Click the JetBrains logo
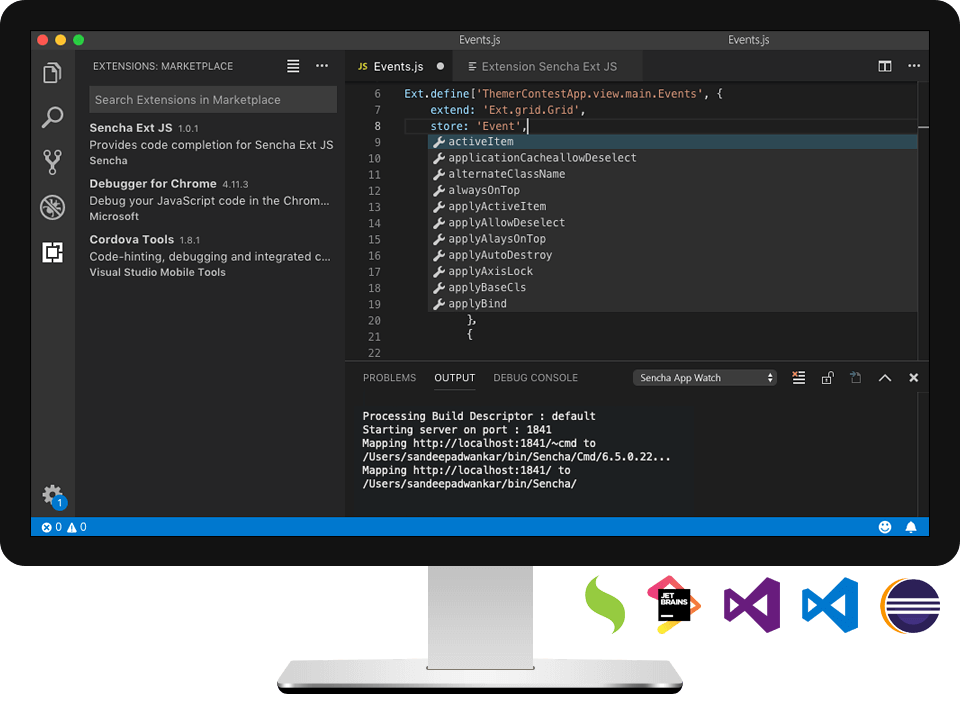 point(673,605)
